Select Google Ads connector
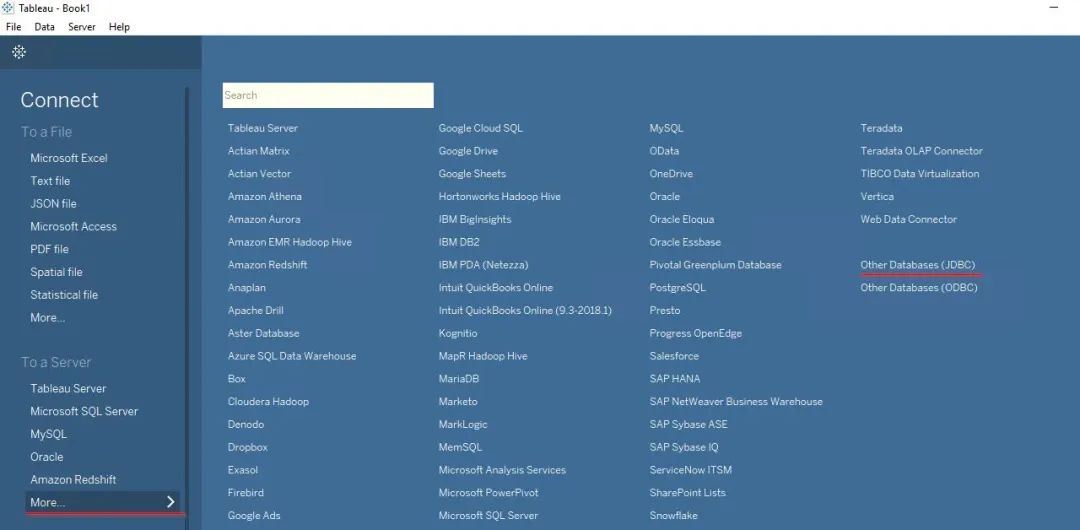This screenshot has width=1080, height=530. 254,516
